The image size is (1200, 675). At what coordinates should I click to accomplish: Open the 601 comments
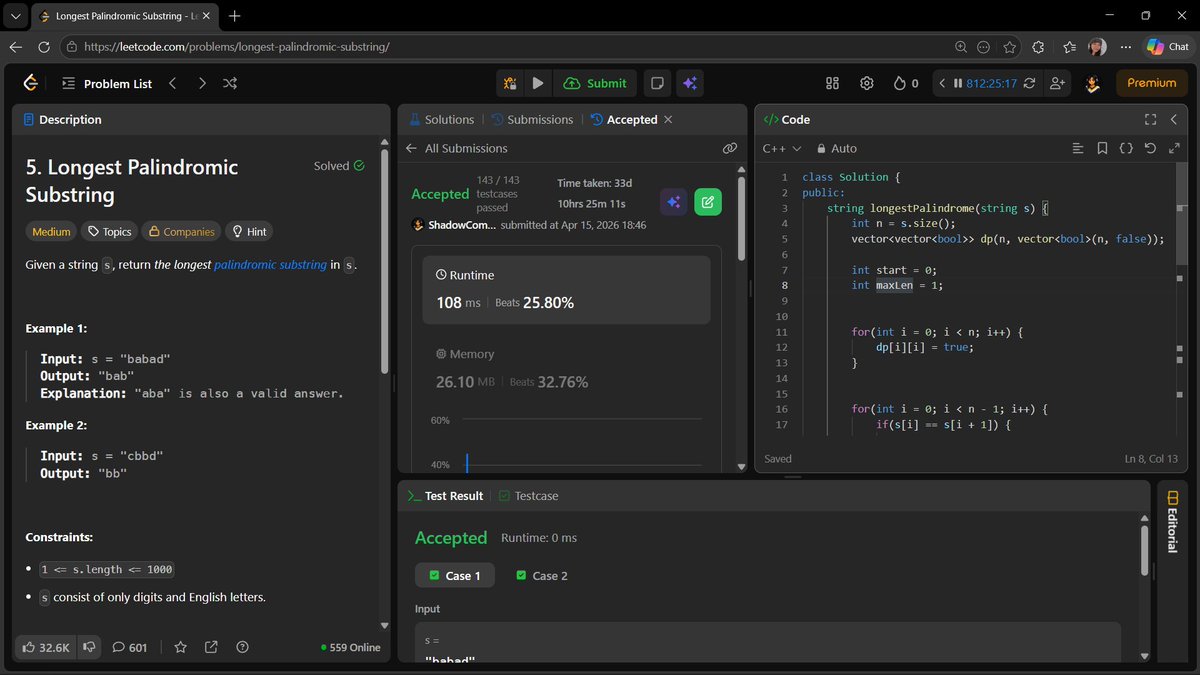point(129,647)
